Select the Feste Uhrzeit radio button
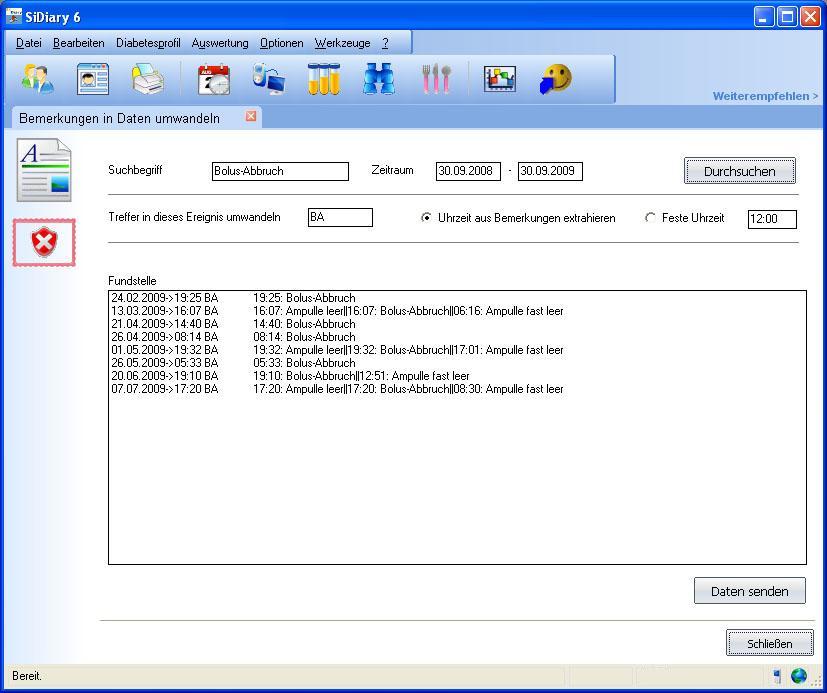The image size is (827, 693). (x=650, y=217)
